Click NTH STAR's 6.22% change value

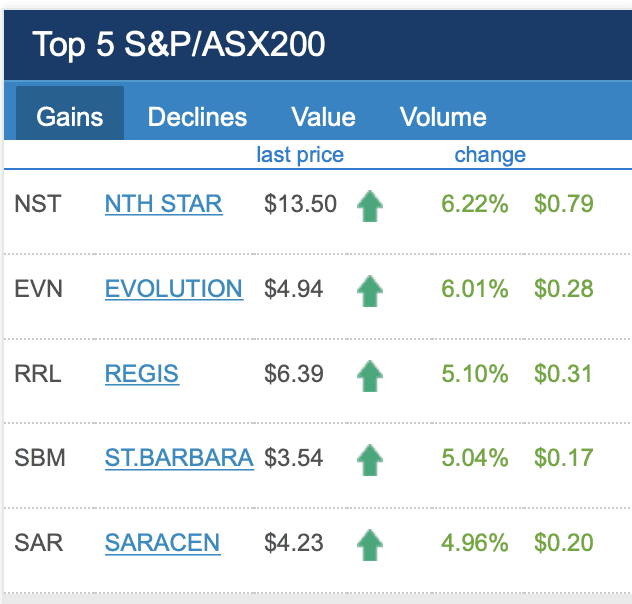coord(474,204)
